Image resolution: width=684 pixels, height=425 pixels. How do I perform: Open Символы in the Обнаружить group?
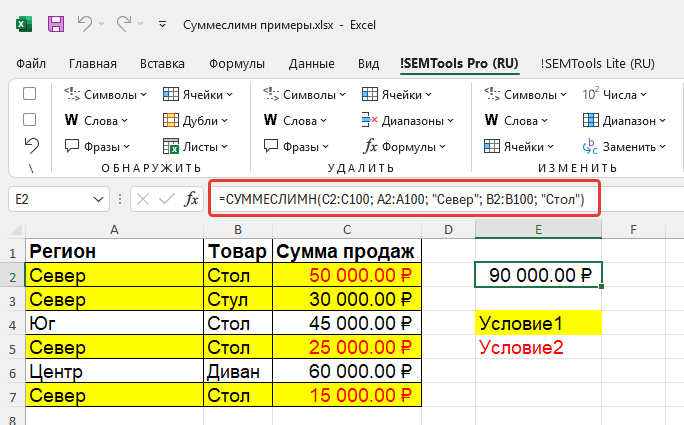coord(106,94)
